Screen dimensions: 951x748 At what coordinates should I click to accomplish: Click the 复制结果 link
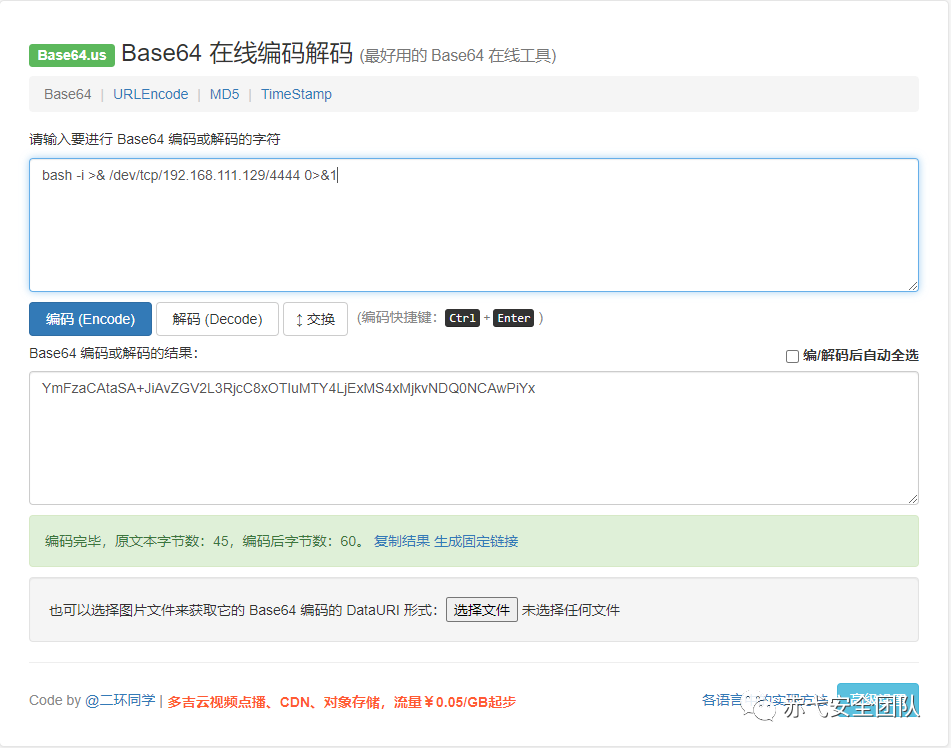(402, 541)
